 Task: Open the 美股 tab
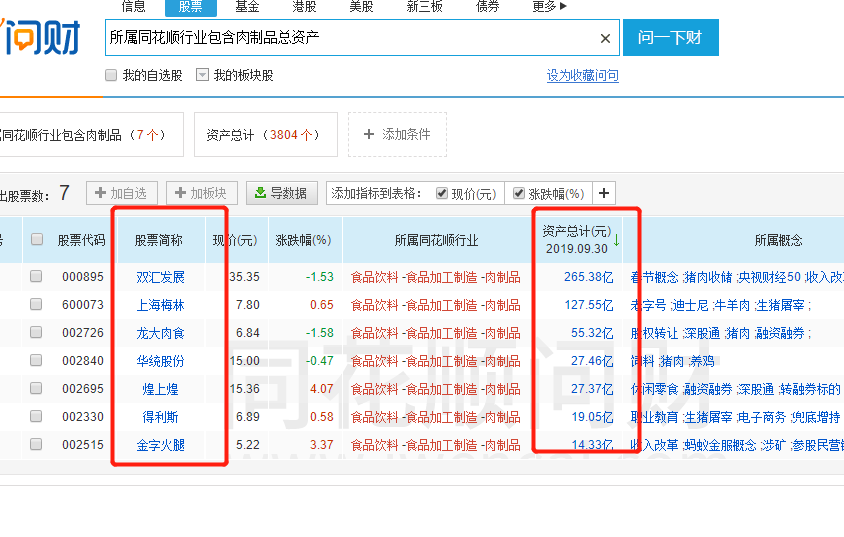click(361, 6)
